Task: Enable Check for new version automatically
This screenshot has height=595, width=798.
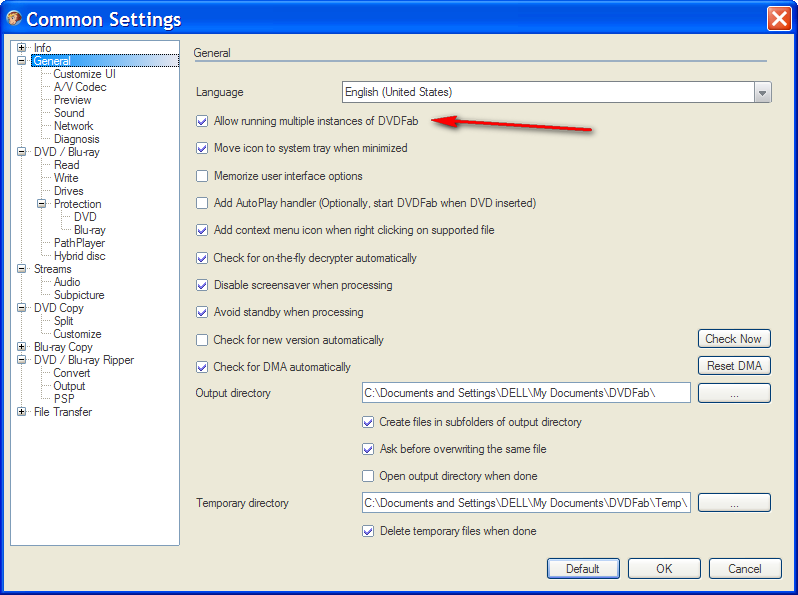Action: [202, 340]
